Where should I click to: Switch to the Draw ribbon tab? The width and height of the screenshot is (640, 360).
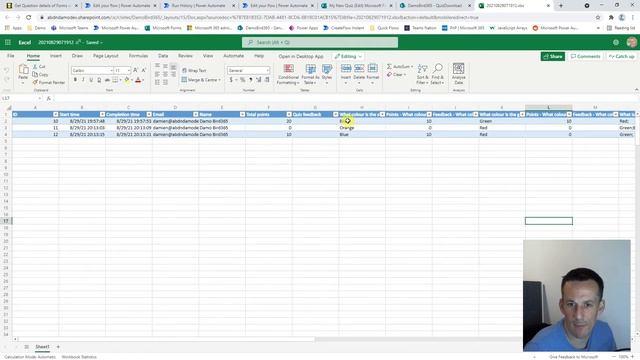tap(77, 56)
